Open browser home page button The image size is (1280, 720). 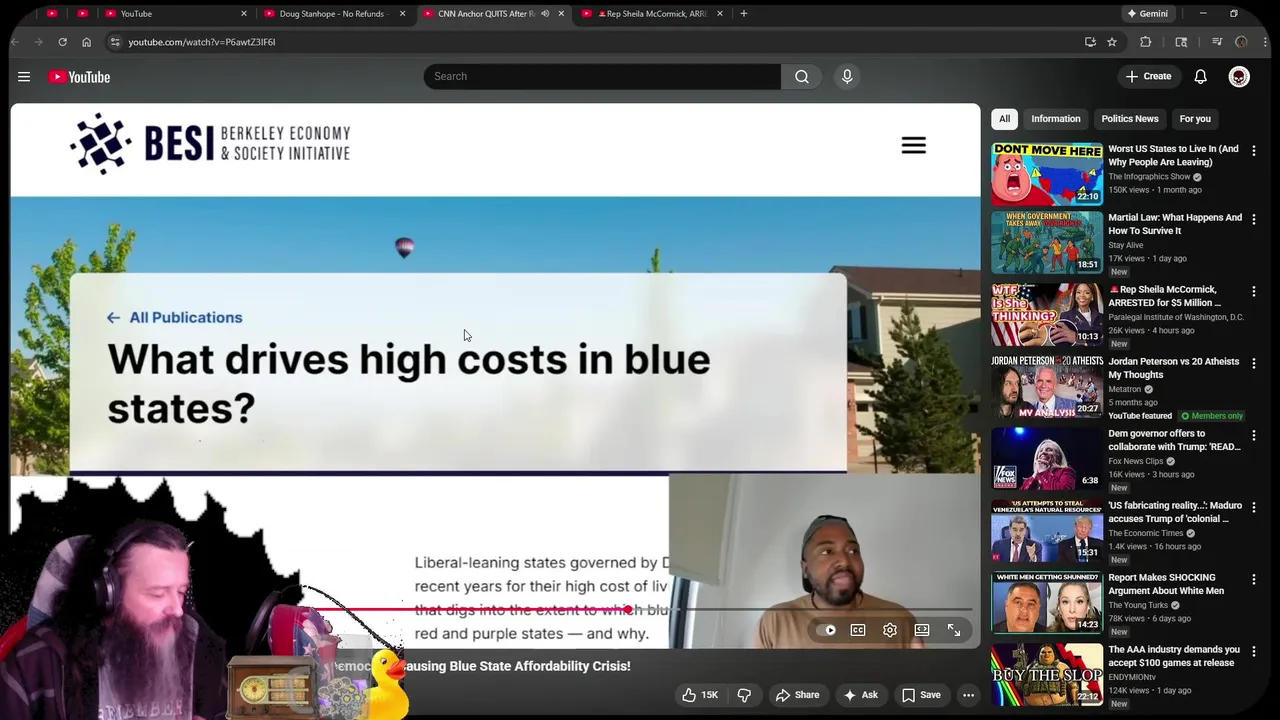(x=86, y=42)
